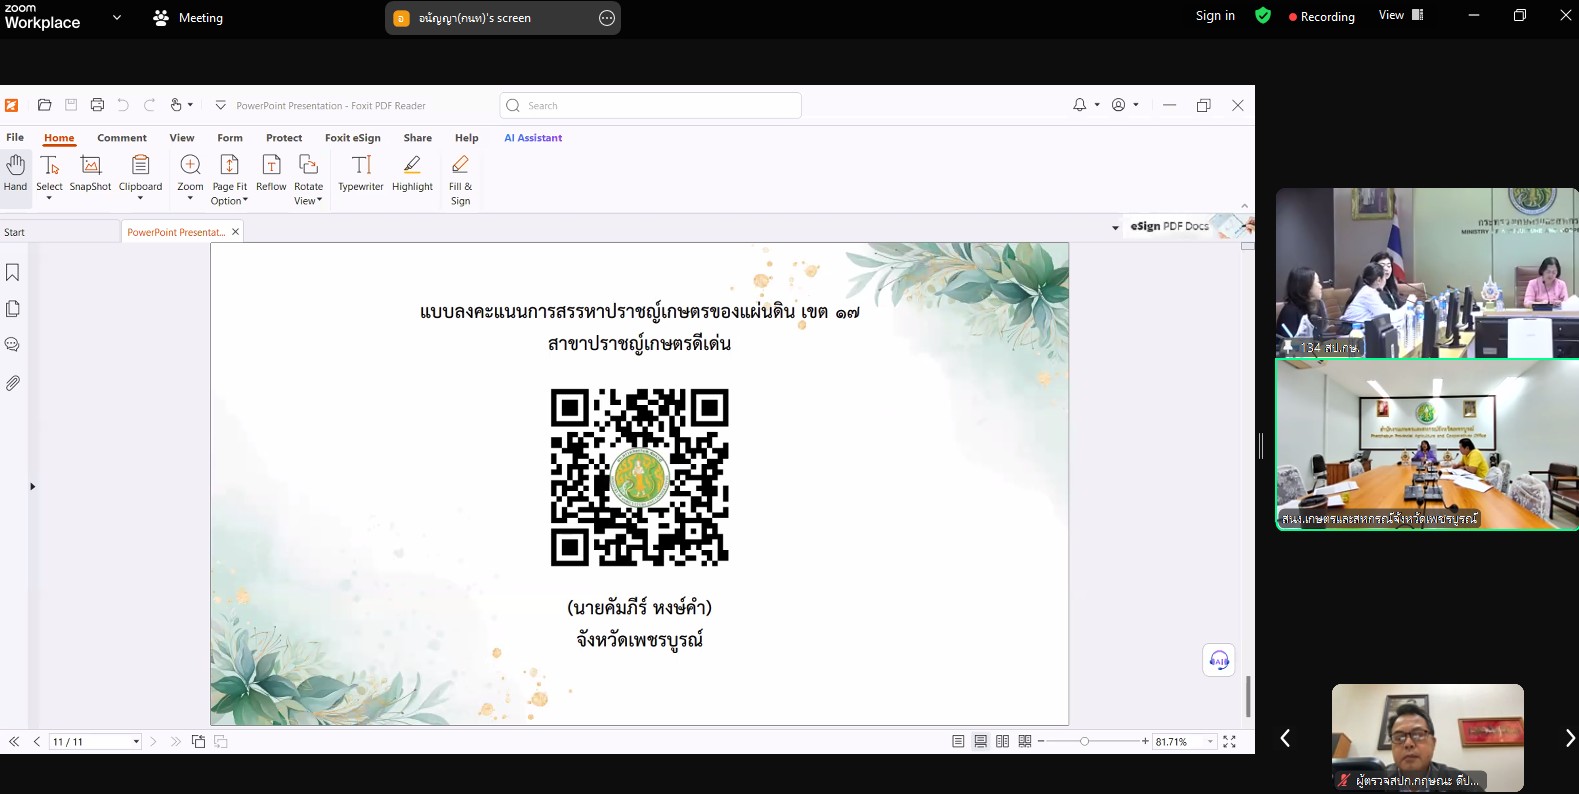The width and height of the screenshot is (1579, 794).
Task: Click the Zoom security shield icon
Action: tap(1263, 16)
